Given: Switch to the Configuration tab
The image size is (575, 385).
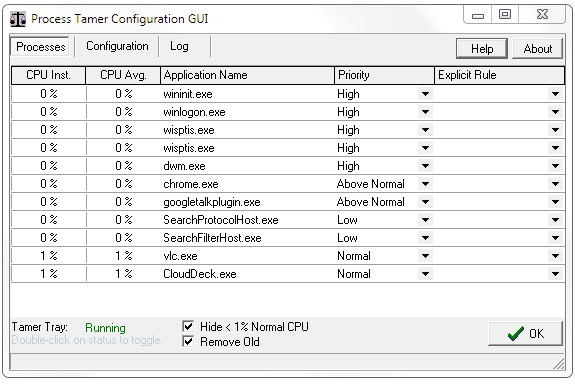Looking at the screenshot, I should point(117,46).
